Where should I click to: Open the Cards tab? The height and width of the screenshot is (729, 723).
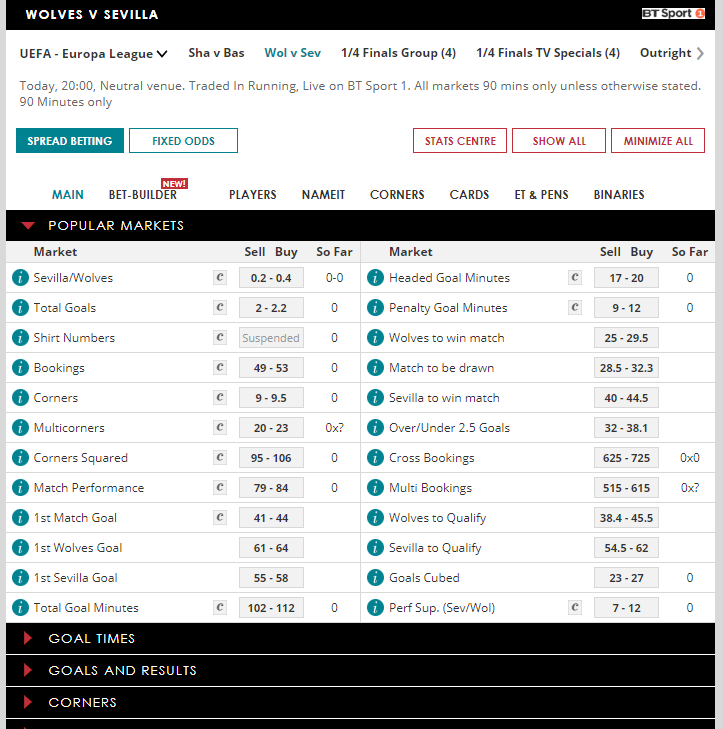click(x=469, y=195)
